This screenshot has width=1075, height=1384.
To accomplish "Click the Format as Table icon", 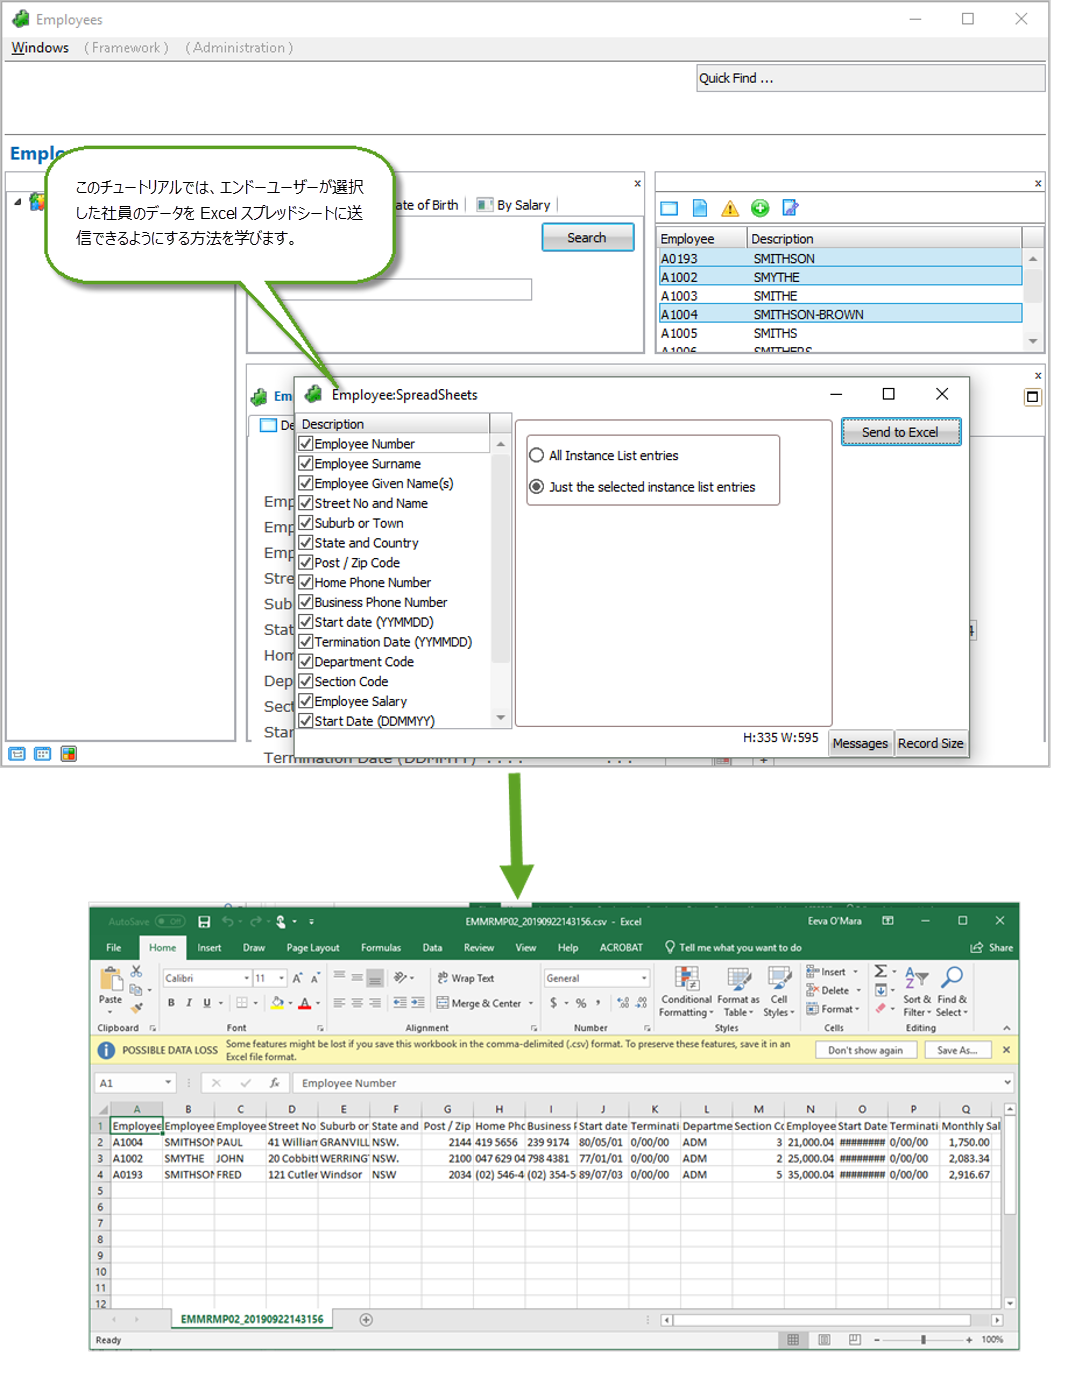I will tap(738, 978).
